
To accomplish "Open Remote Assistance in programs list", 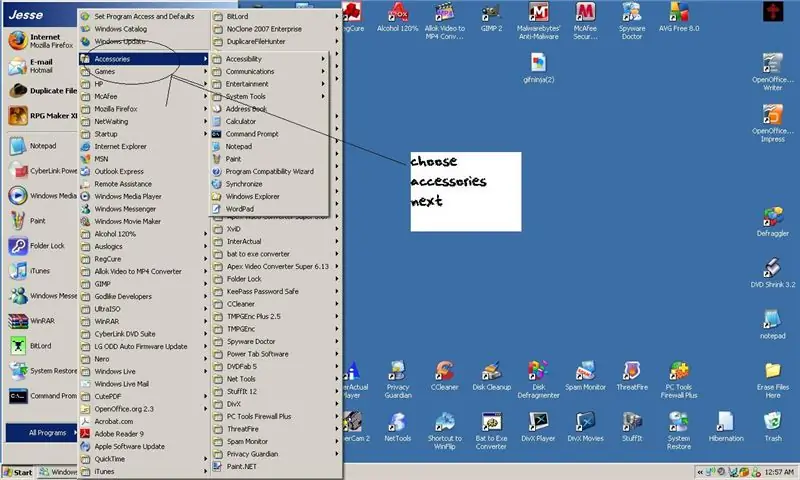I will pyautogui.click(x=144, y=184).
